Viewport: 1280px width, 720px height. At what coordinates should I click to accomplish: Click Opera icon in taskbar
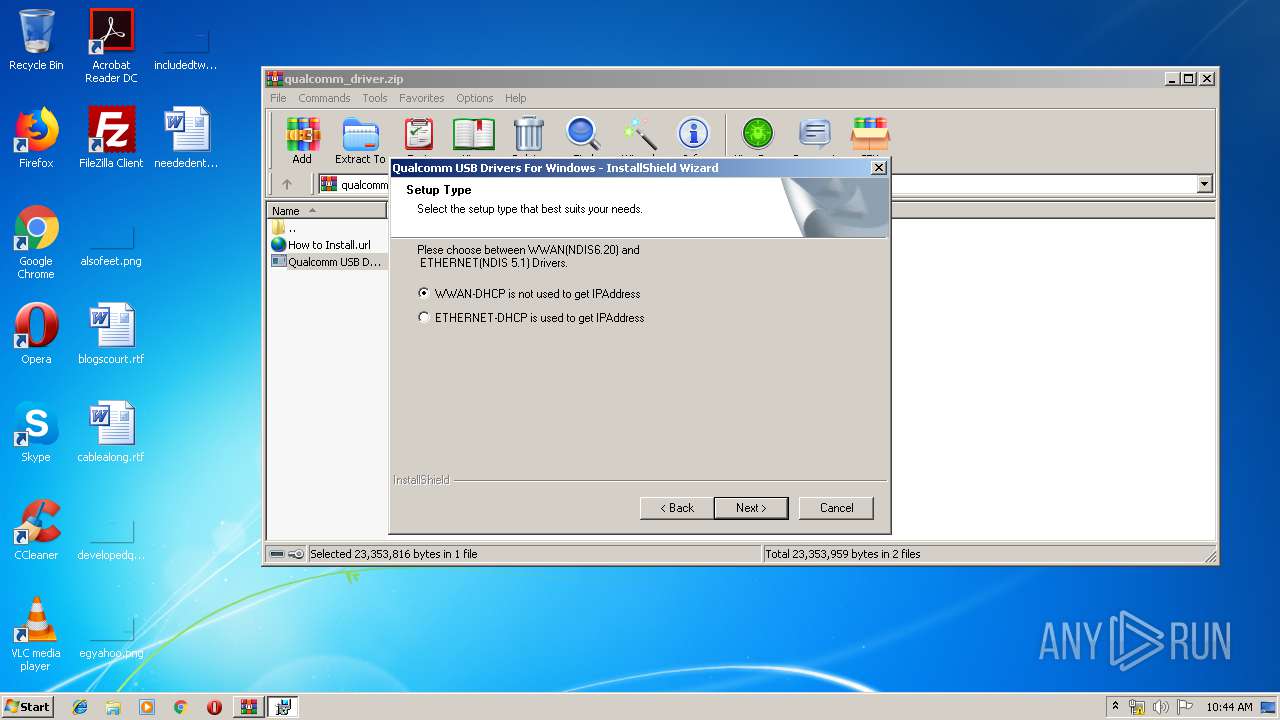click(214, 707)
